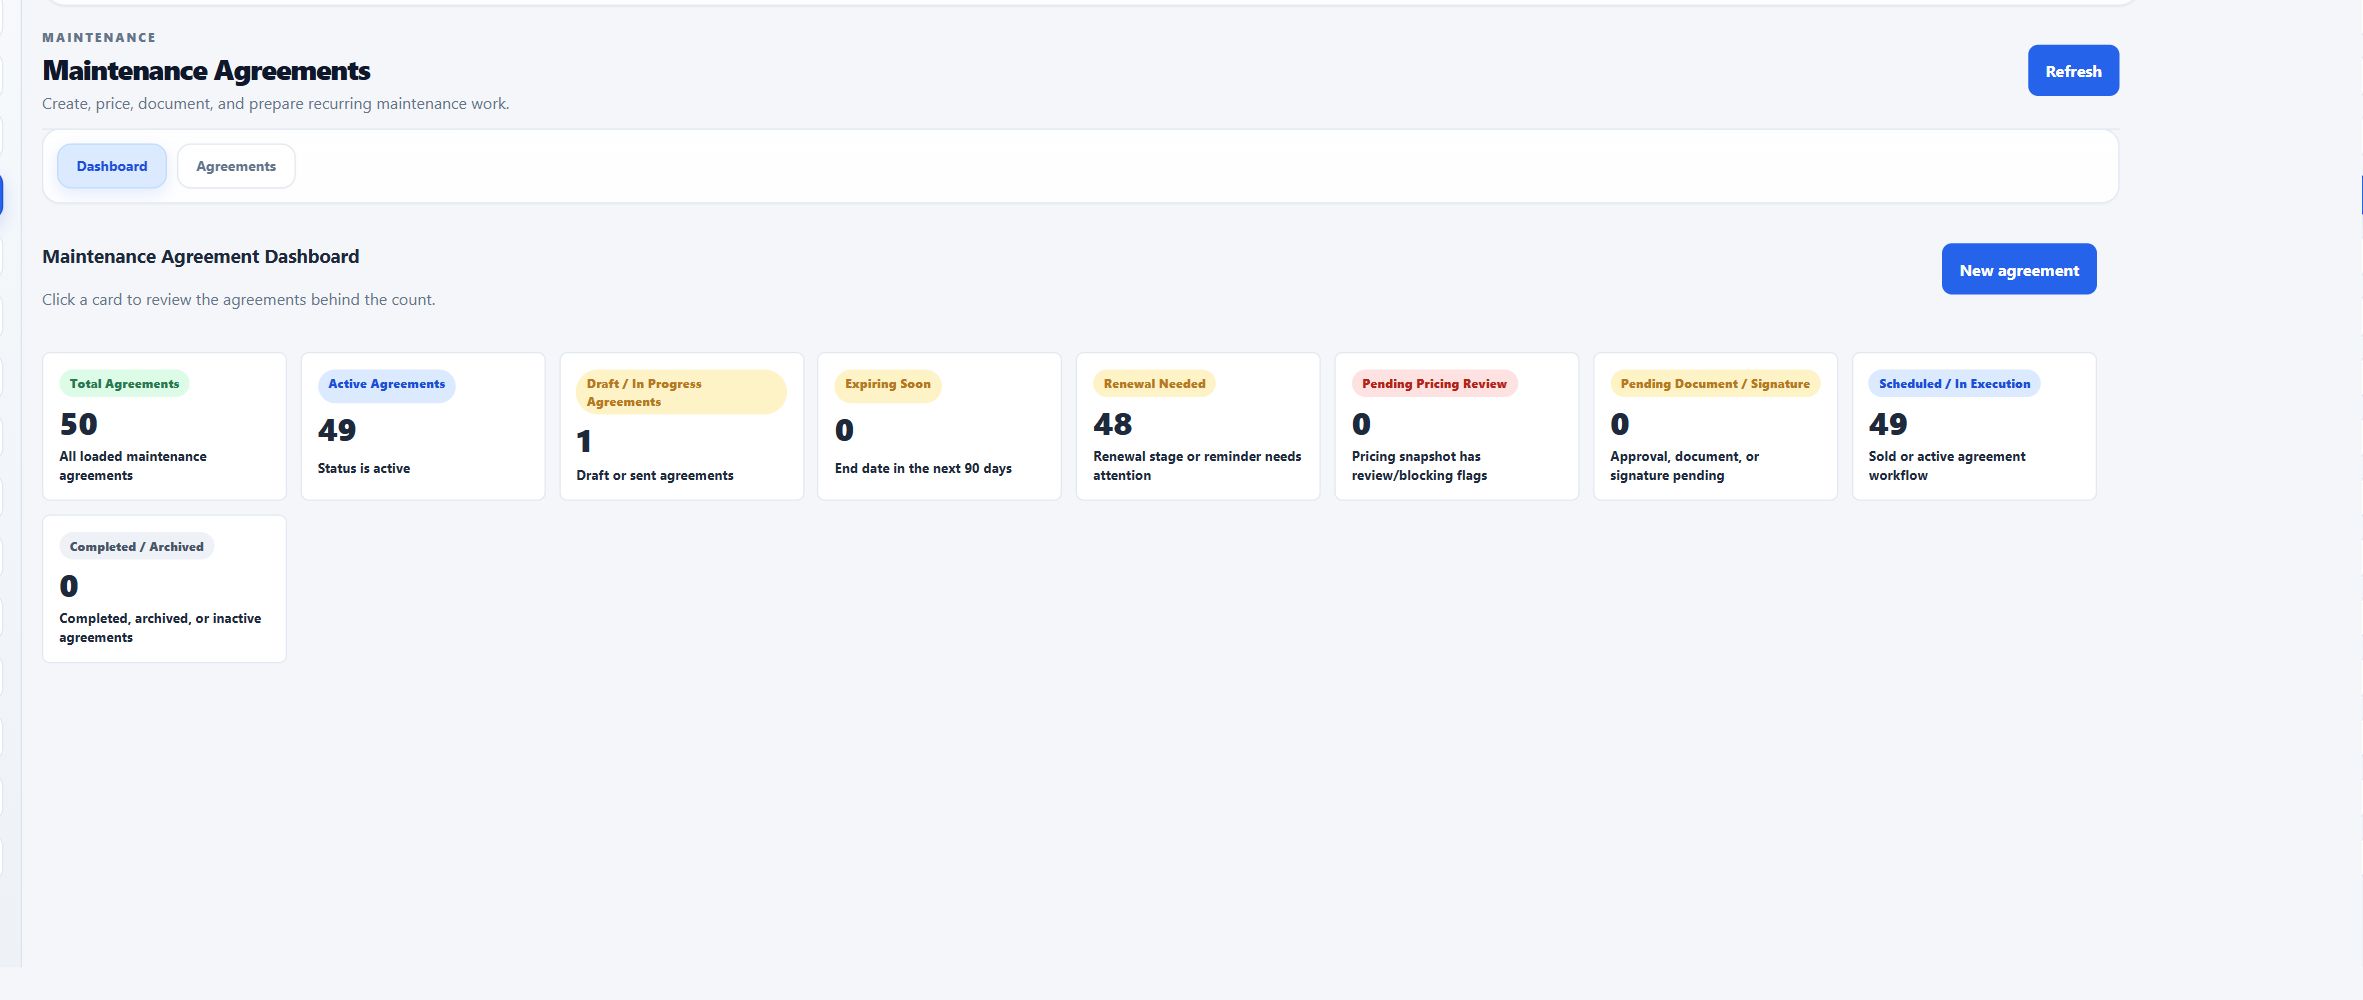Select the Draft / In Progress Agreements card
Viewport: 2363px width, 1000px height.
pyautogui.click(x=682, y=426)
